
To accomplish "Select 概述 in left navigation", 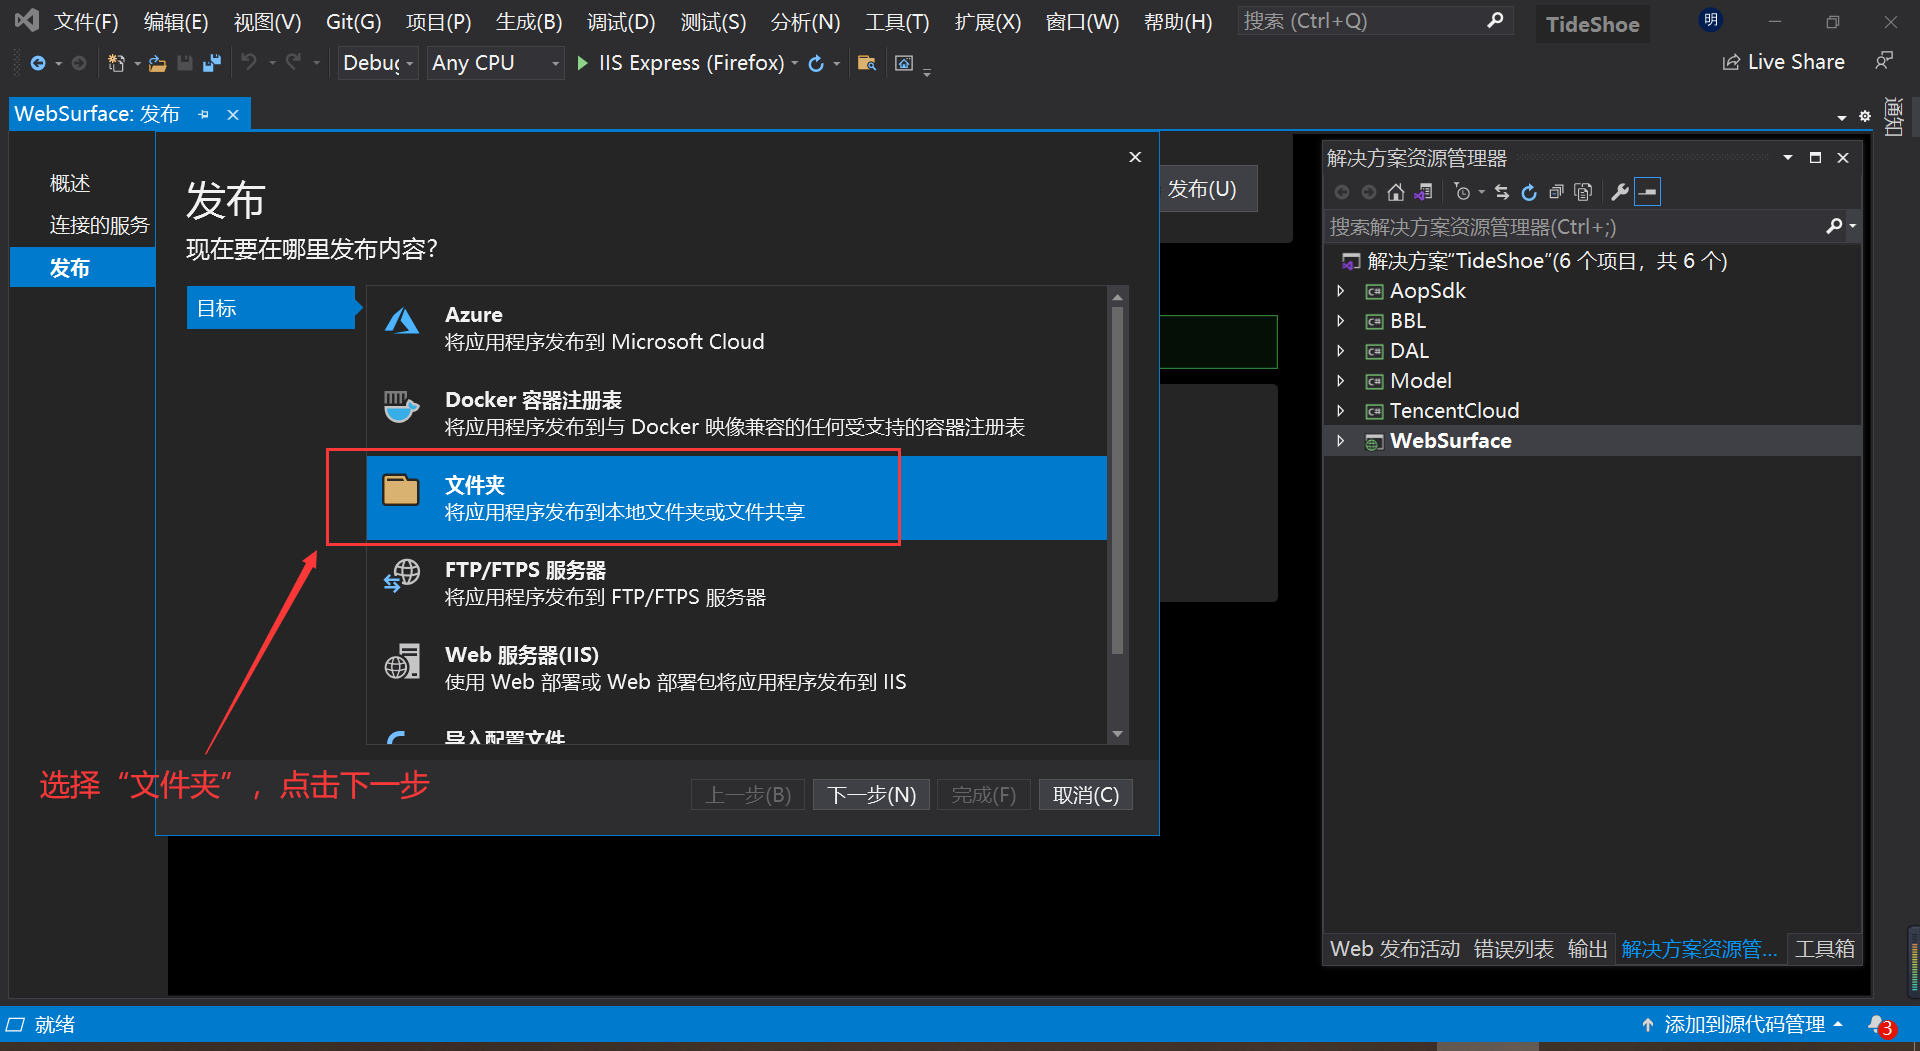I will [70, 183].
